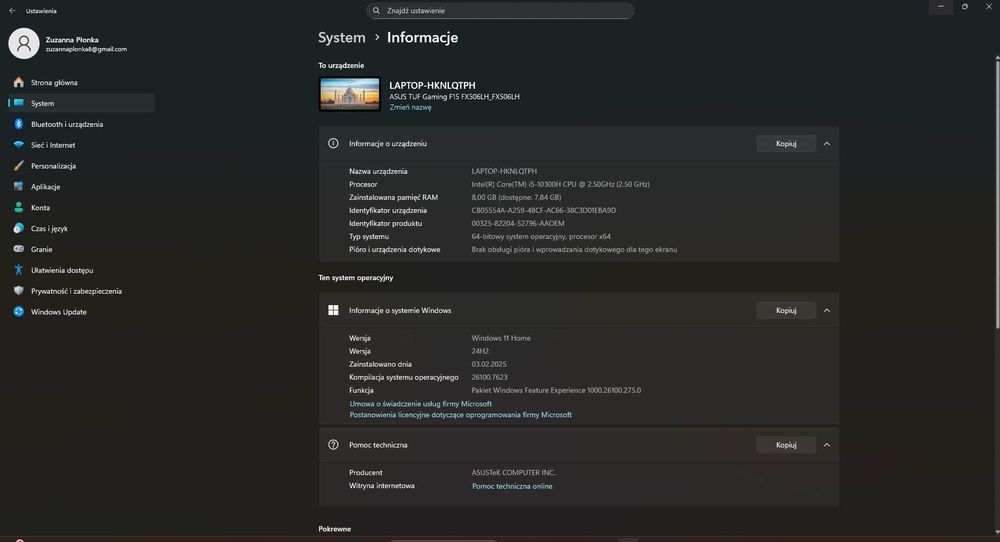The height and width of the screenshot is (542, 1000).
Task: Click the Aplikacje icon in the sidebar
Action: [x=18, y=186]
